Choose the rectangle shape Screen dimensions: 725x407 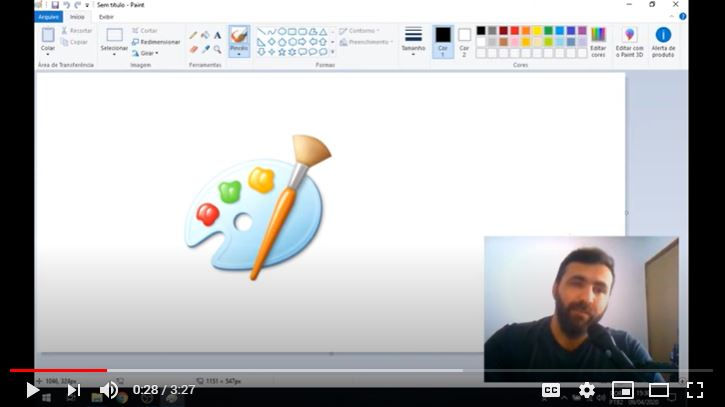(292, 32)
